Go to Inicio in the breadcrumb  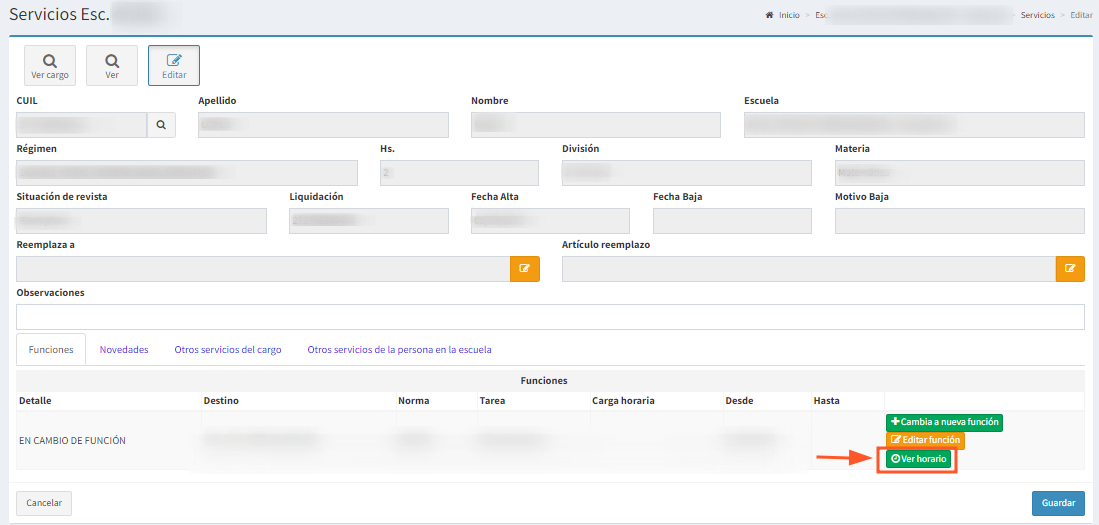[789, 15]
